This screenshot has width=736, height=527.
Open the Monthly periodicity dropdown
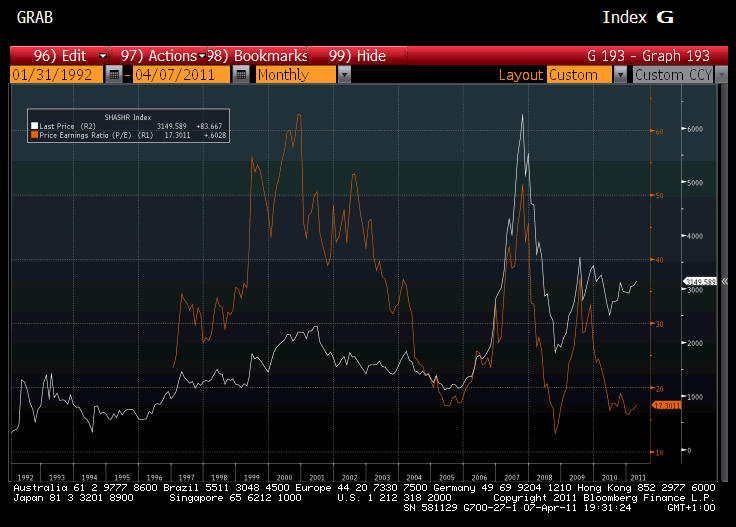click(344, 75)
